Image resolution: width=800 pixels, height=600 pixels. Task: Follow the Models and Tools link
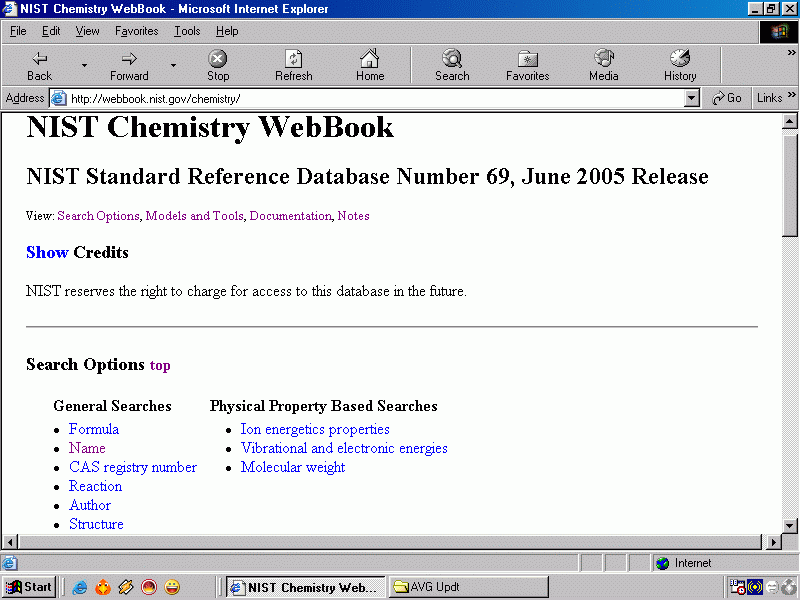[194, 216]
